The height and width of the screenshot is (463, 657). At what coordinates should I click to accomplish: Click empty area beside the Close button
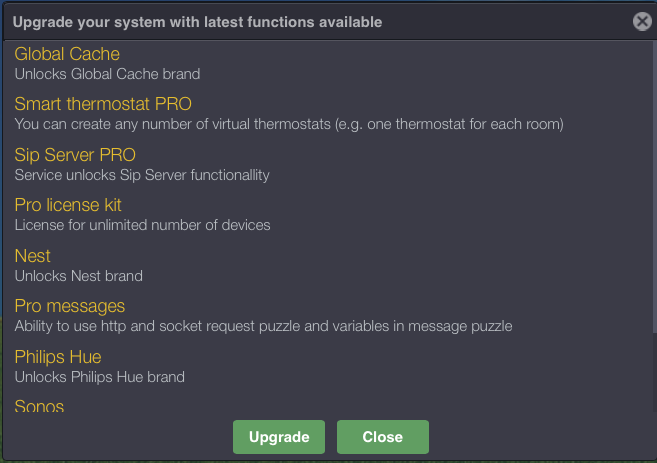[x=540, y=437]
